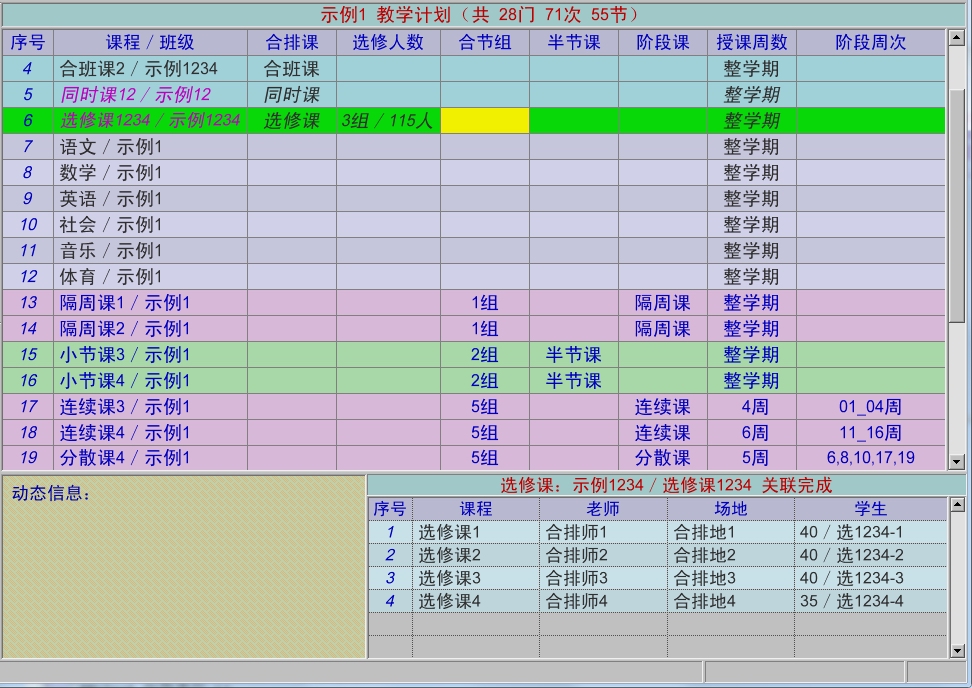Select row 数学 / 示例1
This screenshot has height=688, width=972.
tap(474, 172)
